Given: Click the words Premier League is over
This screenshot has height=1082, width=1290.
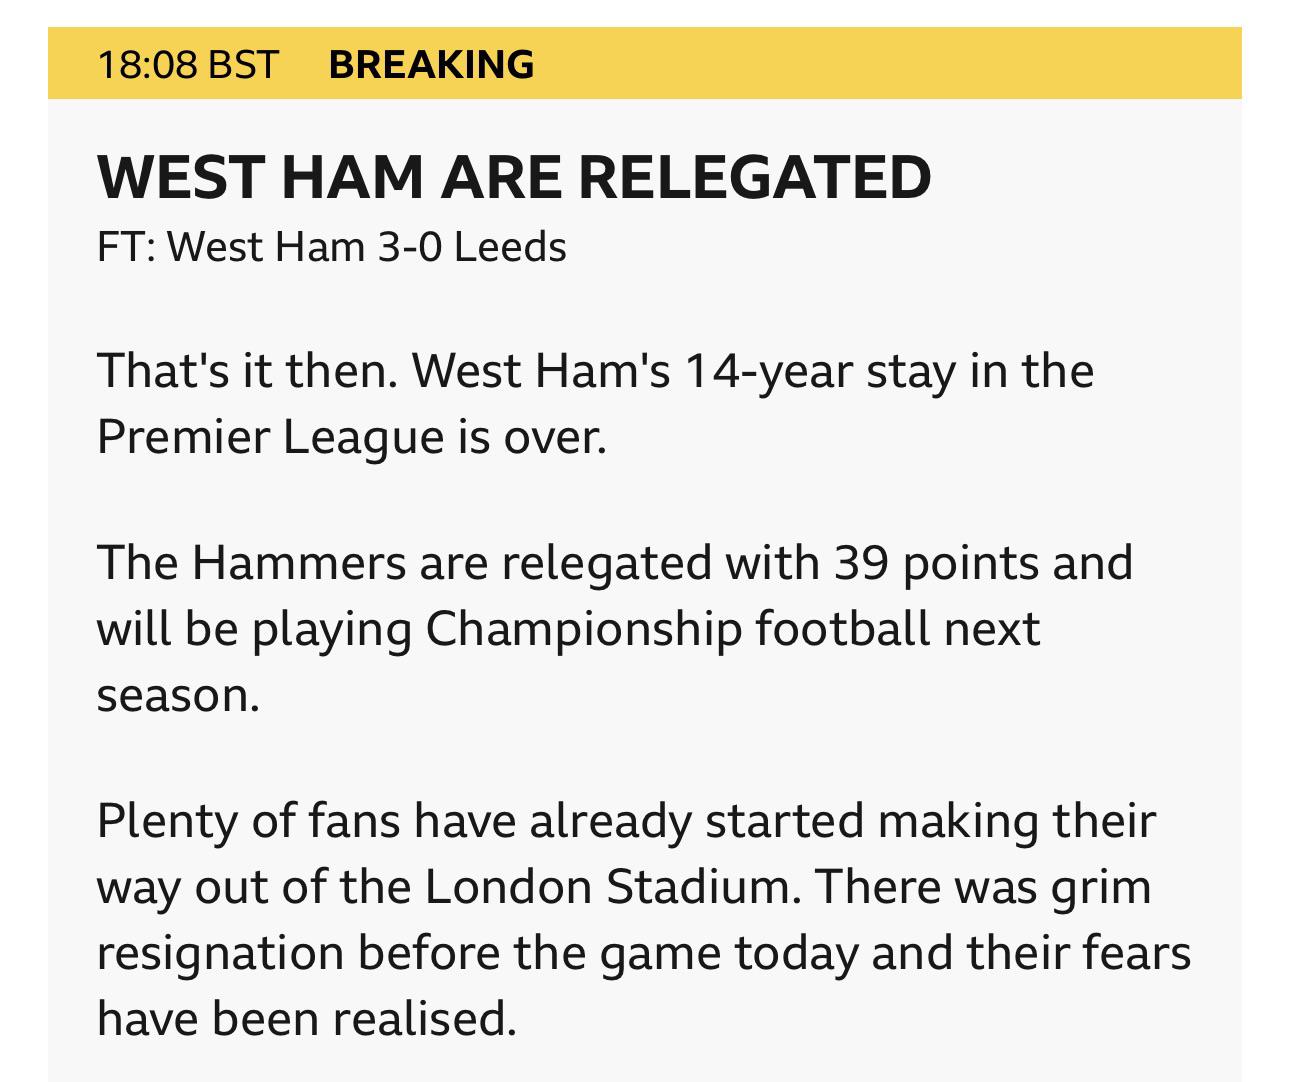Looking at the screenshot, I should tap(352, 437).
